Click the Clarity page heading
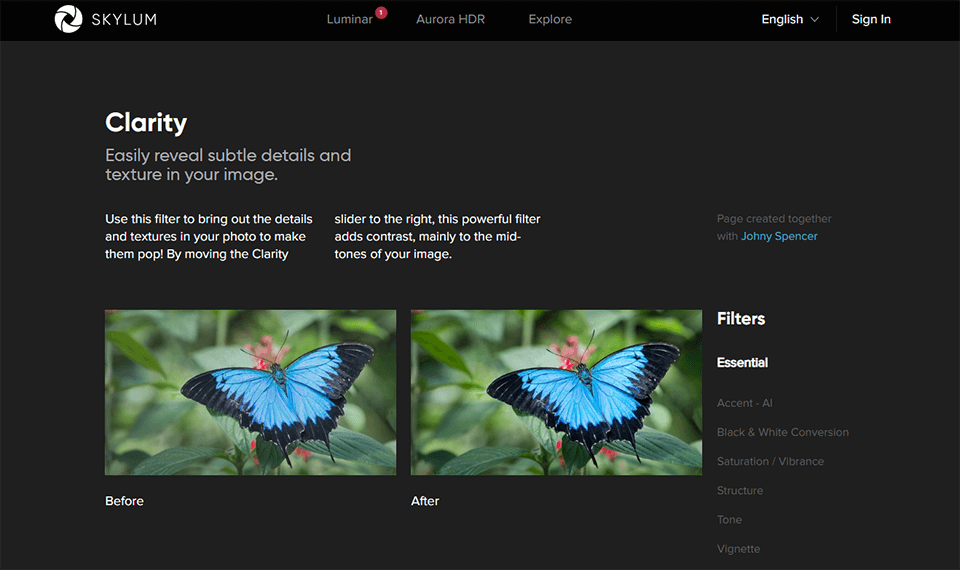Screen dimensions: 960x570 tap(146, 122)
